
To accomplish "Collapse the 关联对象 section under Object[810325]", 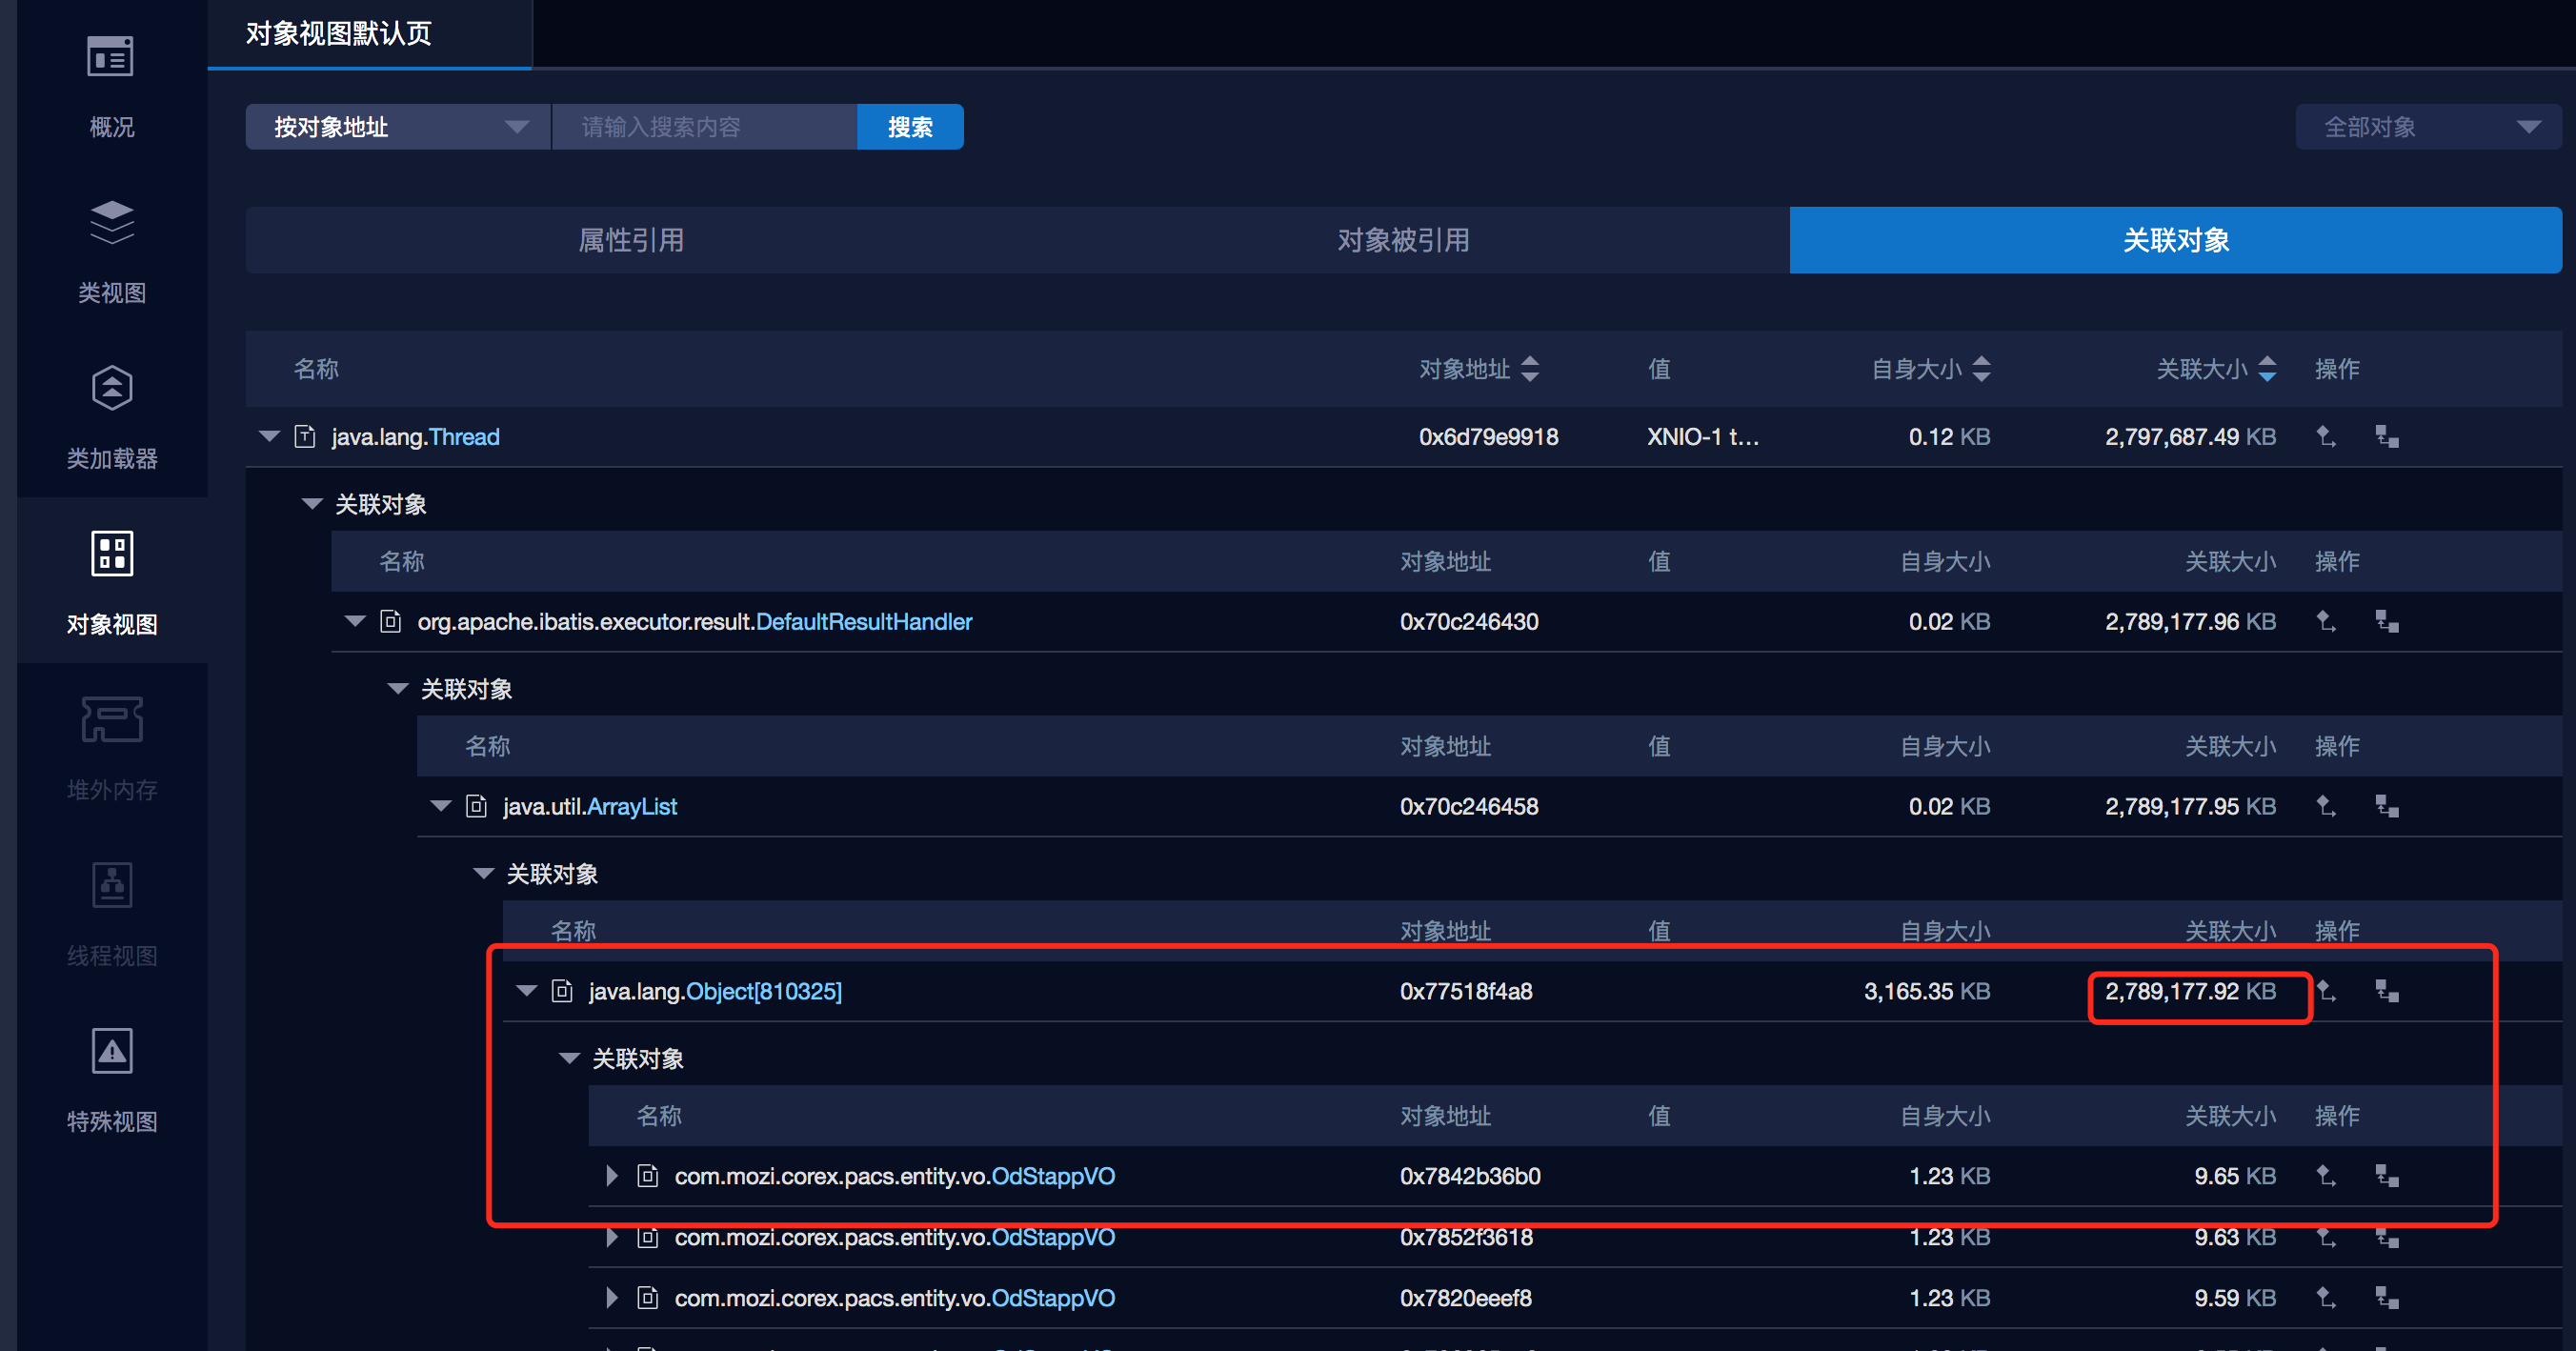I will point(570,1059).
